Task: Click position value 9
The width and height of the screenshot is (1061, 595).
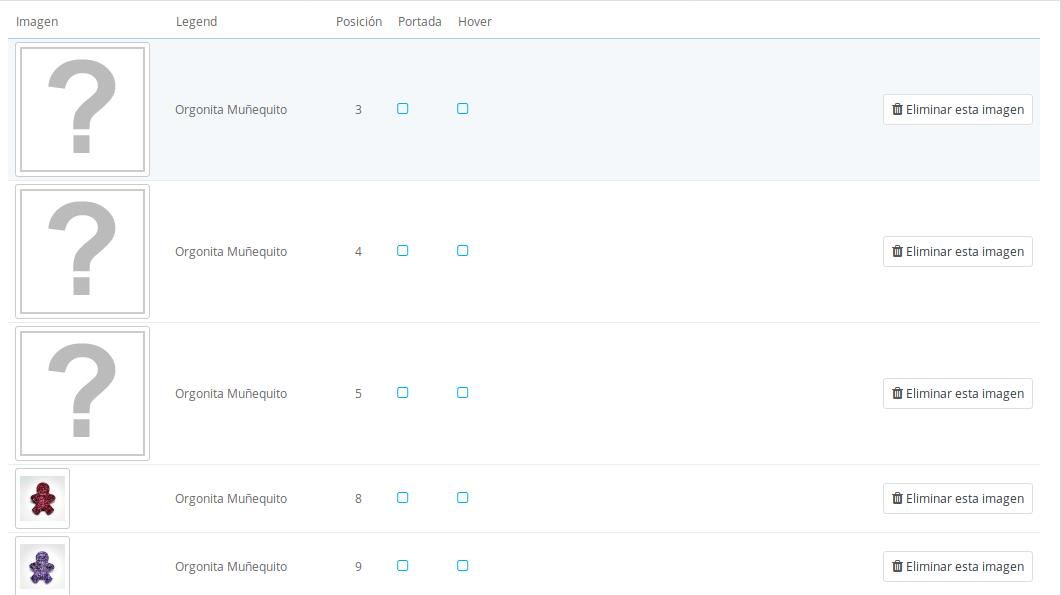Action: [358, 567]
